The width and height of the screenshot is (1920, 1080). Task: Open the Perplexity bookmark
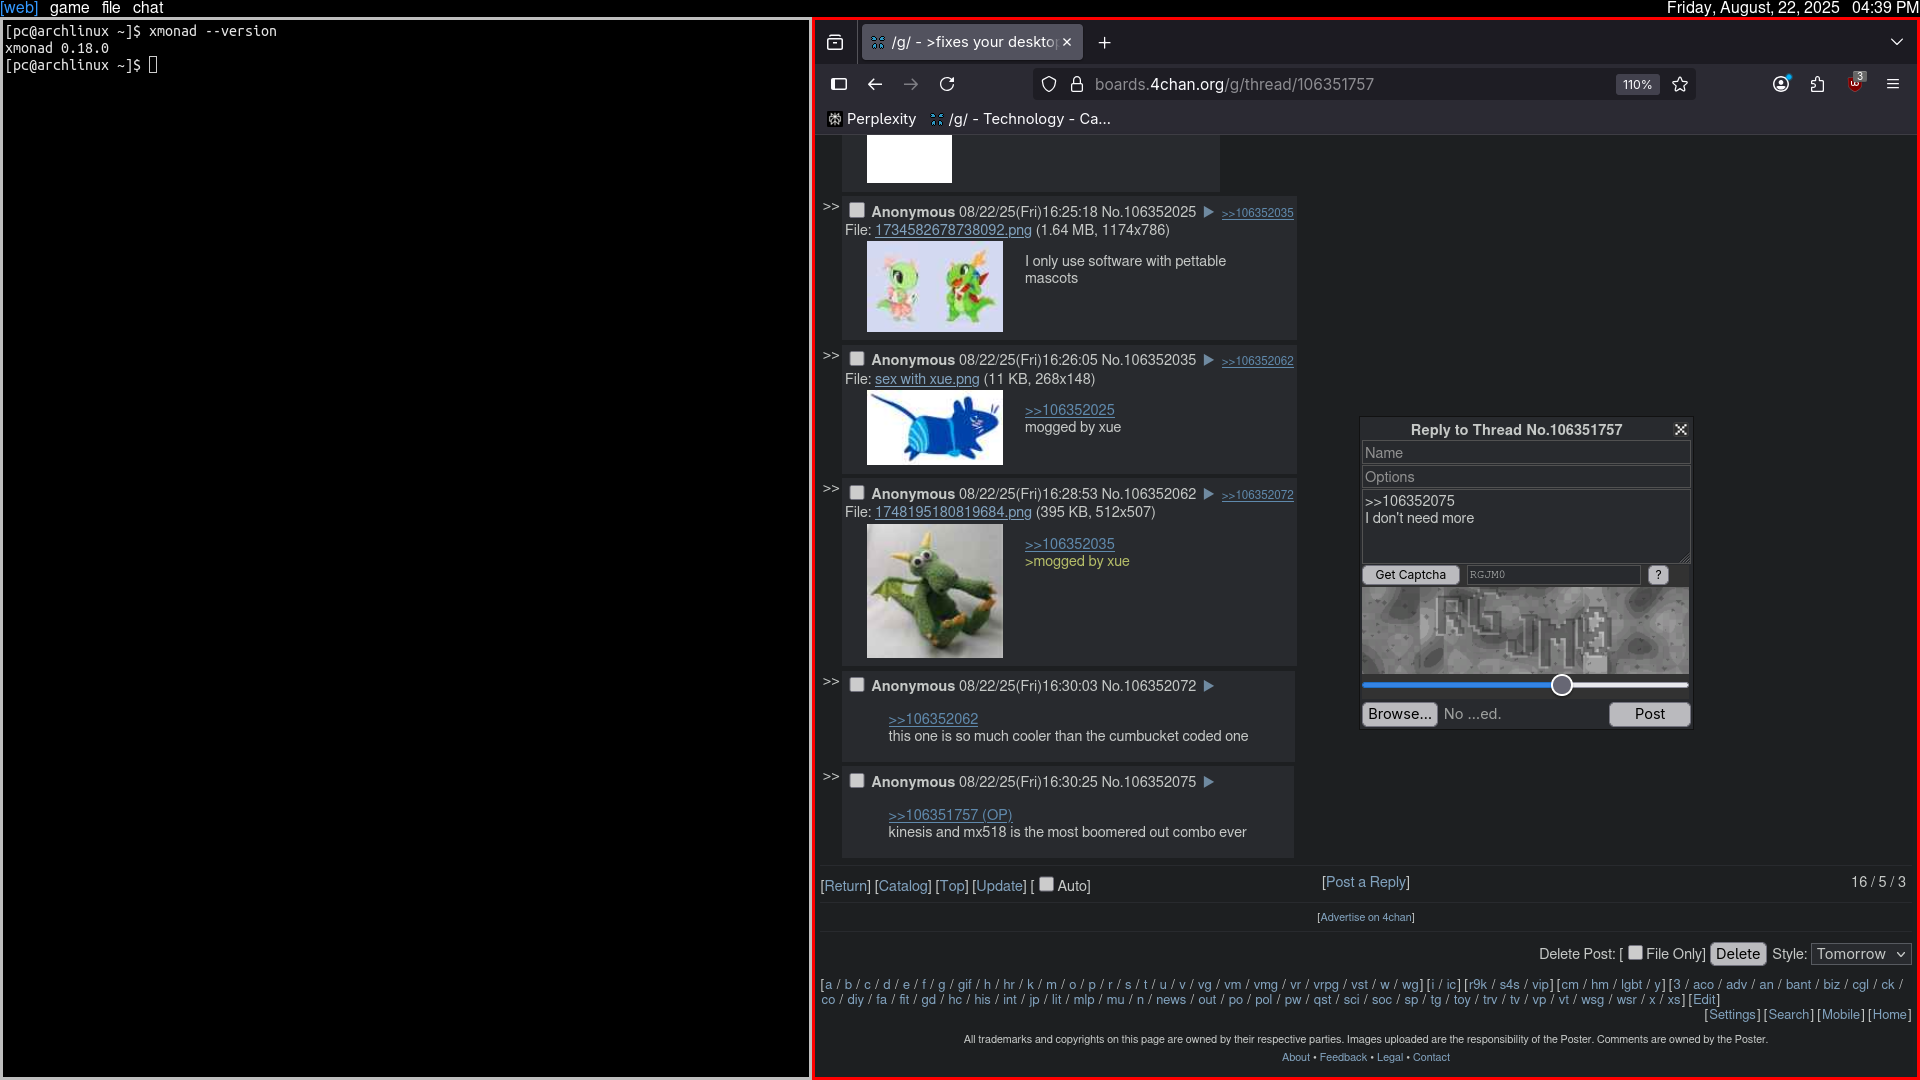coord(871,119)
